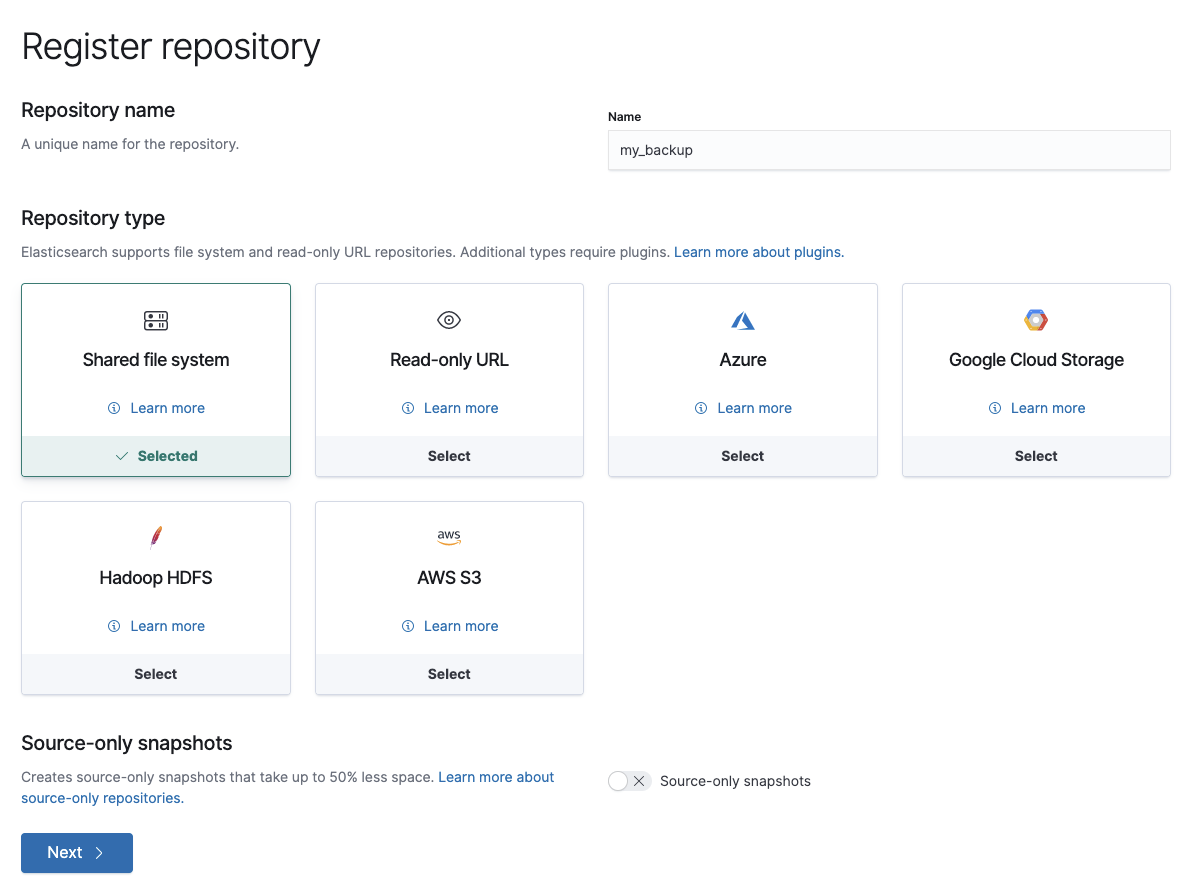Select the Hadoop HDFS repository type
The image size is (1192, 895).
pyautogui.click(x=155, y=673)
